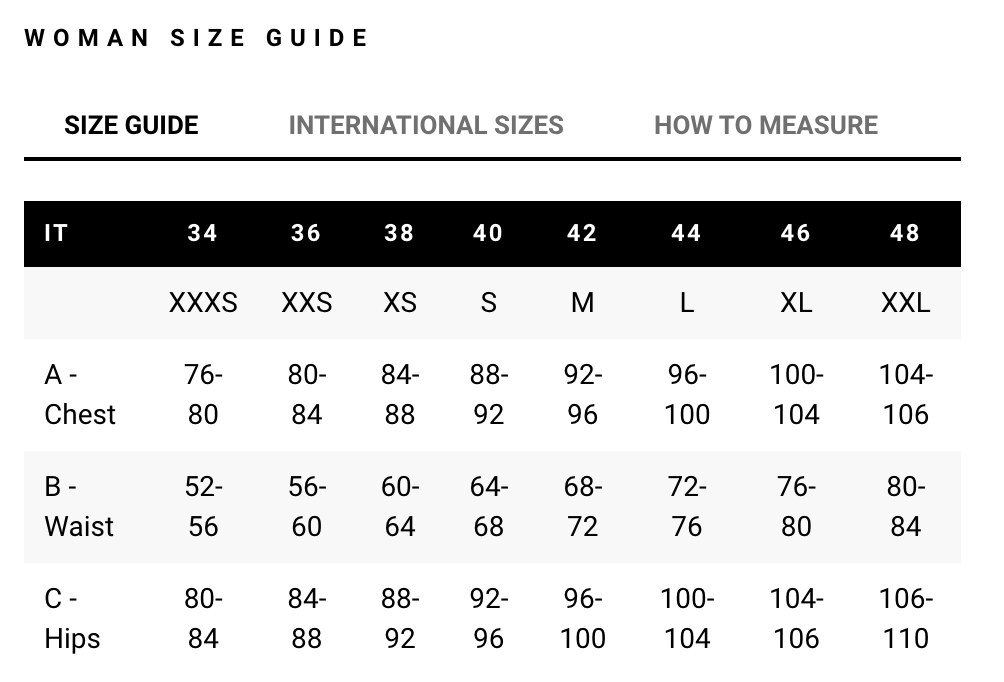Click the A - Chest row label
The image size is (1004, 682).
tap(80, 394)
